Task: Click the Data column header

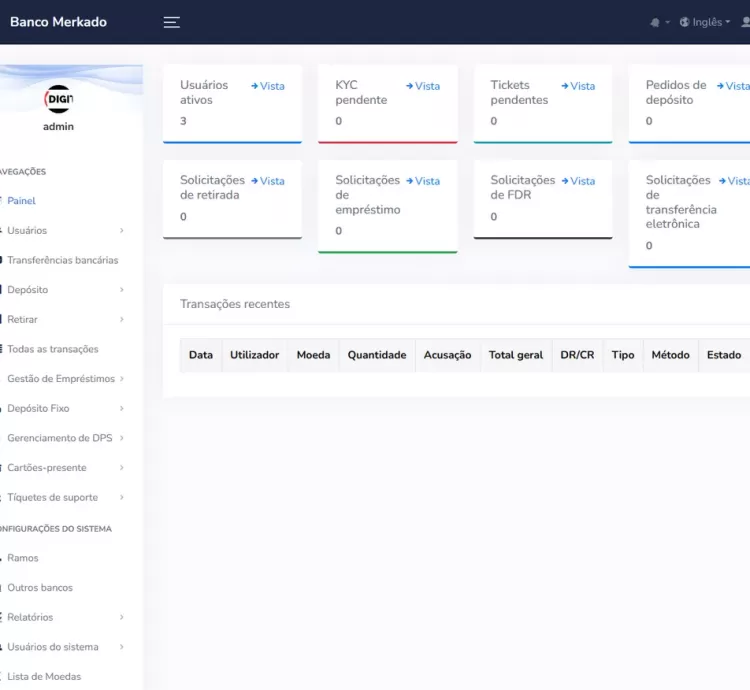Action: coord(201,355)
